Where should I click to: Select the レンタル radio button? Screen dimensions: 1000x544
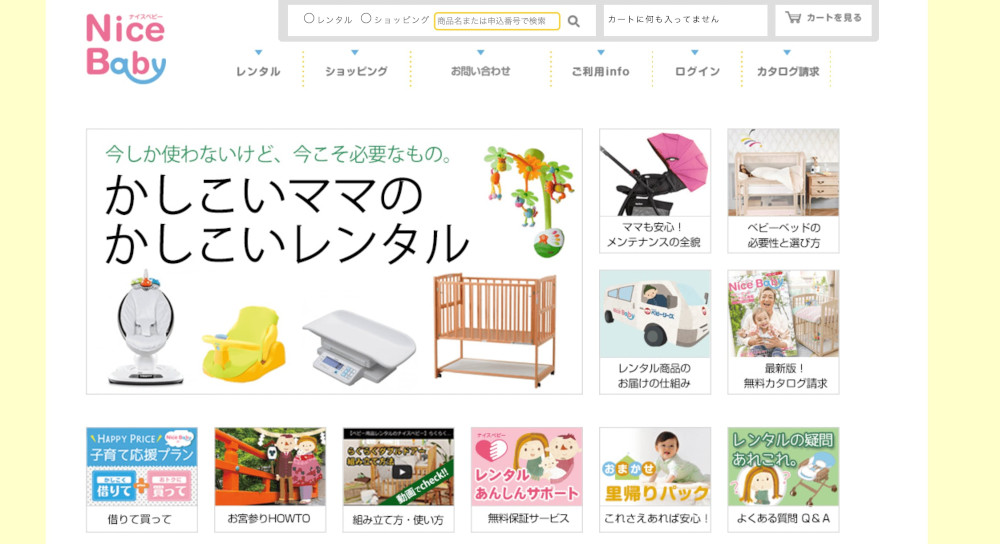pos(309,18)
